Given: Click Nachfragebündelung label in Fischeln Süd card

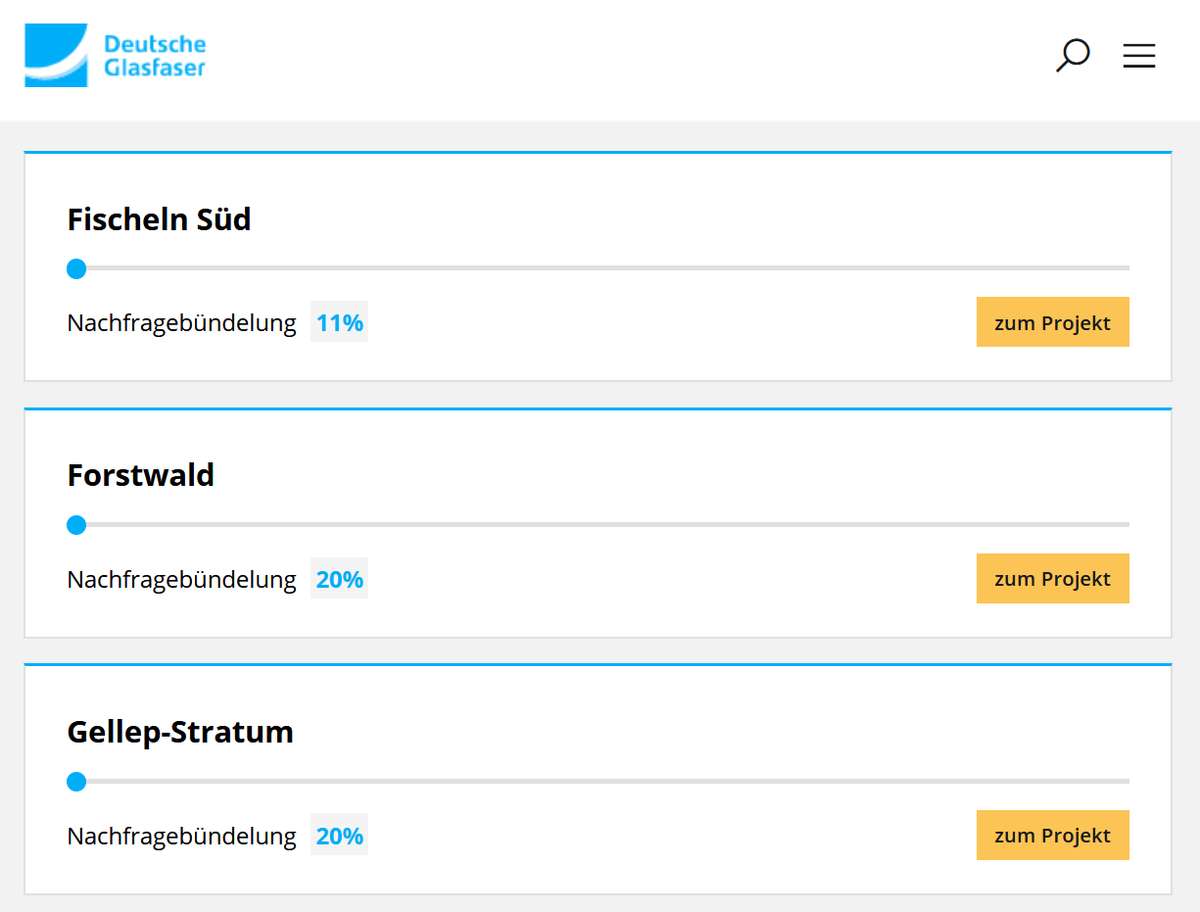Looking at the screenshot, I should tap(182, 323).
